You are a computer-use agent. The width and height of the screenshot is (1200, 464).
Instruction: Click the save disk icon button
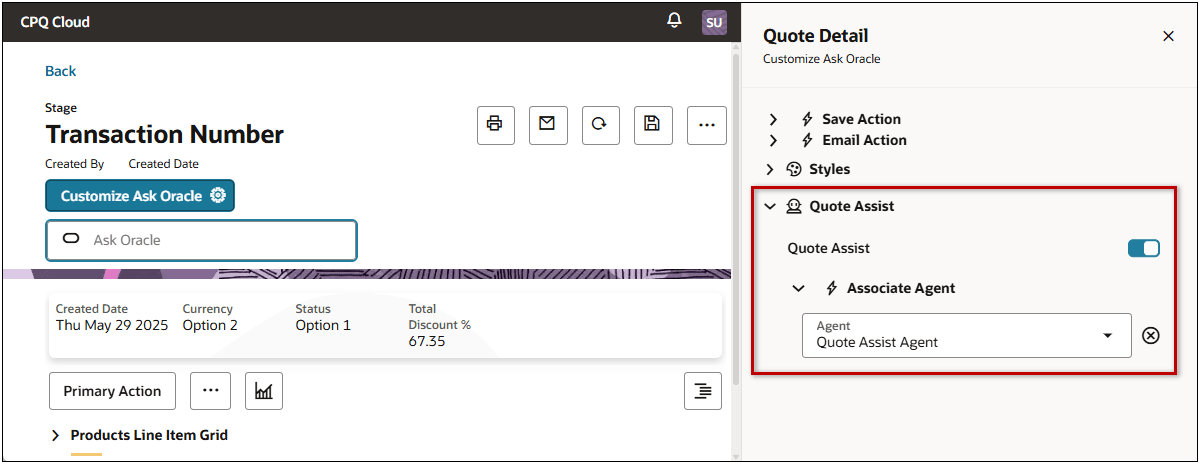[x=652, y=124]
